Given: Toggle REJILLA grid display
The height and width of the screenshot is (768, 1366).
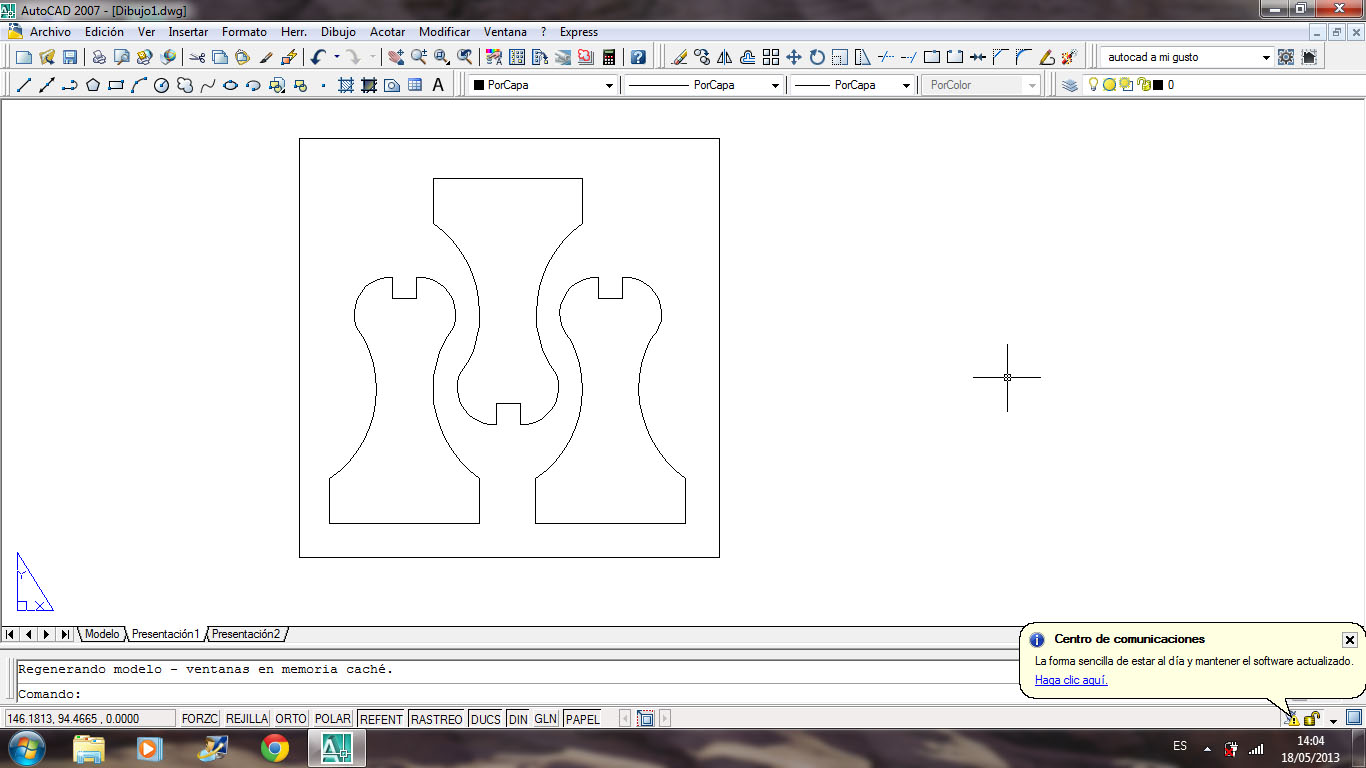Looking at the screenshot, I should tap(246, 719).
